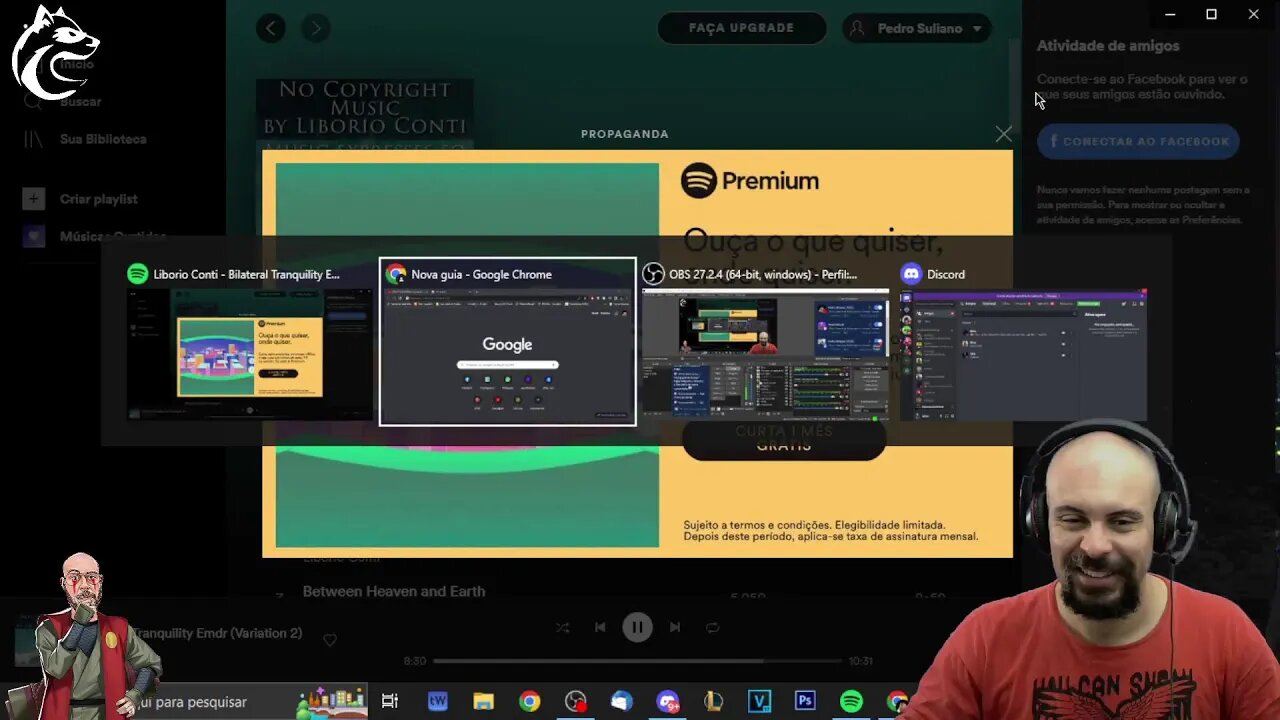This screenshot has width=1280, height=720.
Task: Open Buscar in the Spotify sidebar
Action: pyautogui.click(x=63, y=101)
